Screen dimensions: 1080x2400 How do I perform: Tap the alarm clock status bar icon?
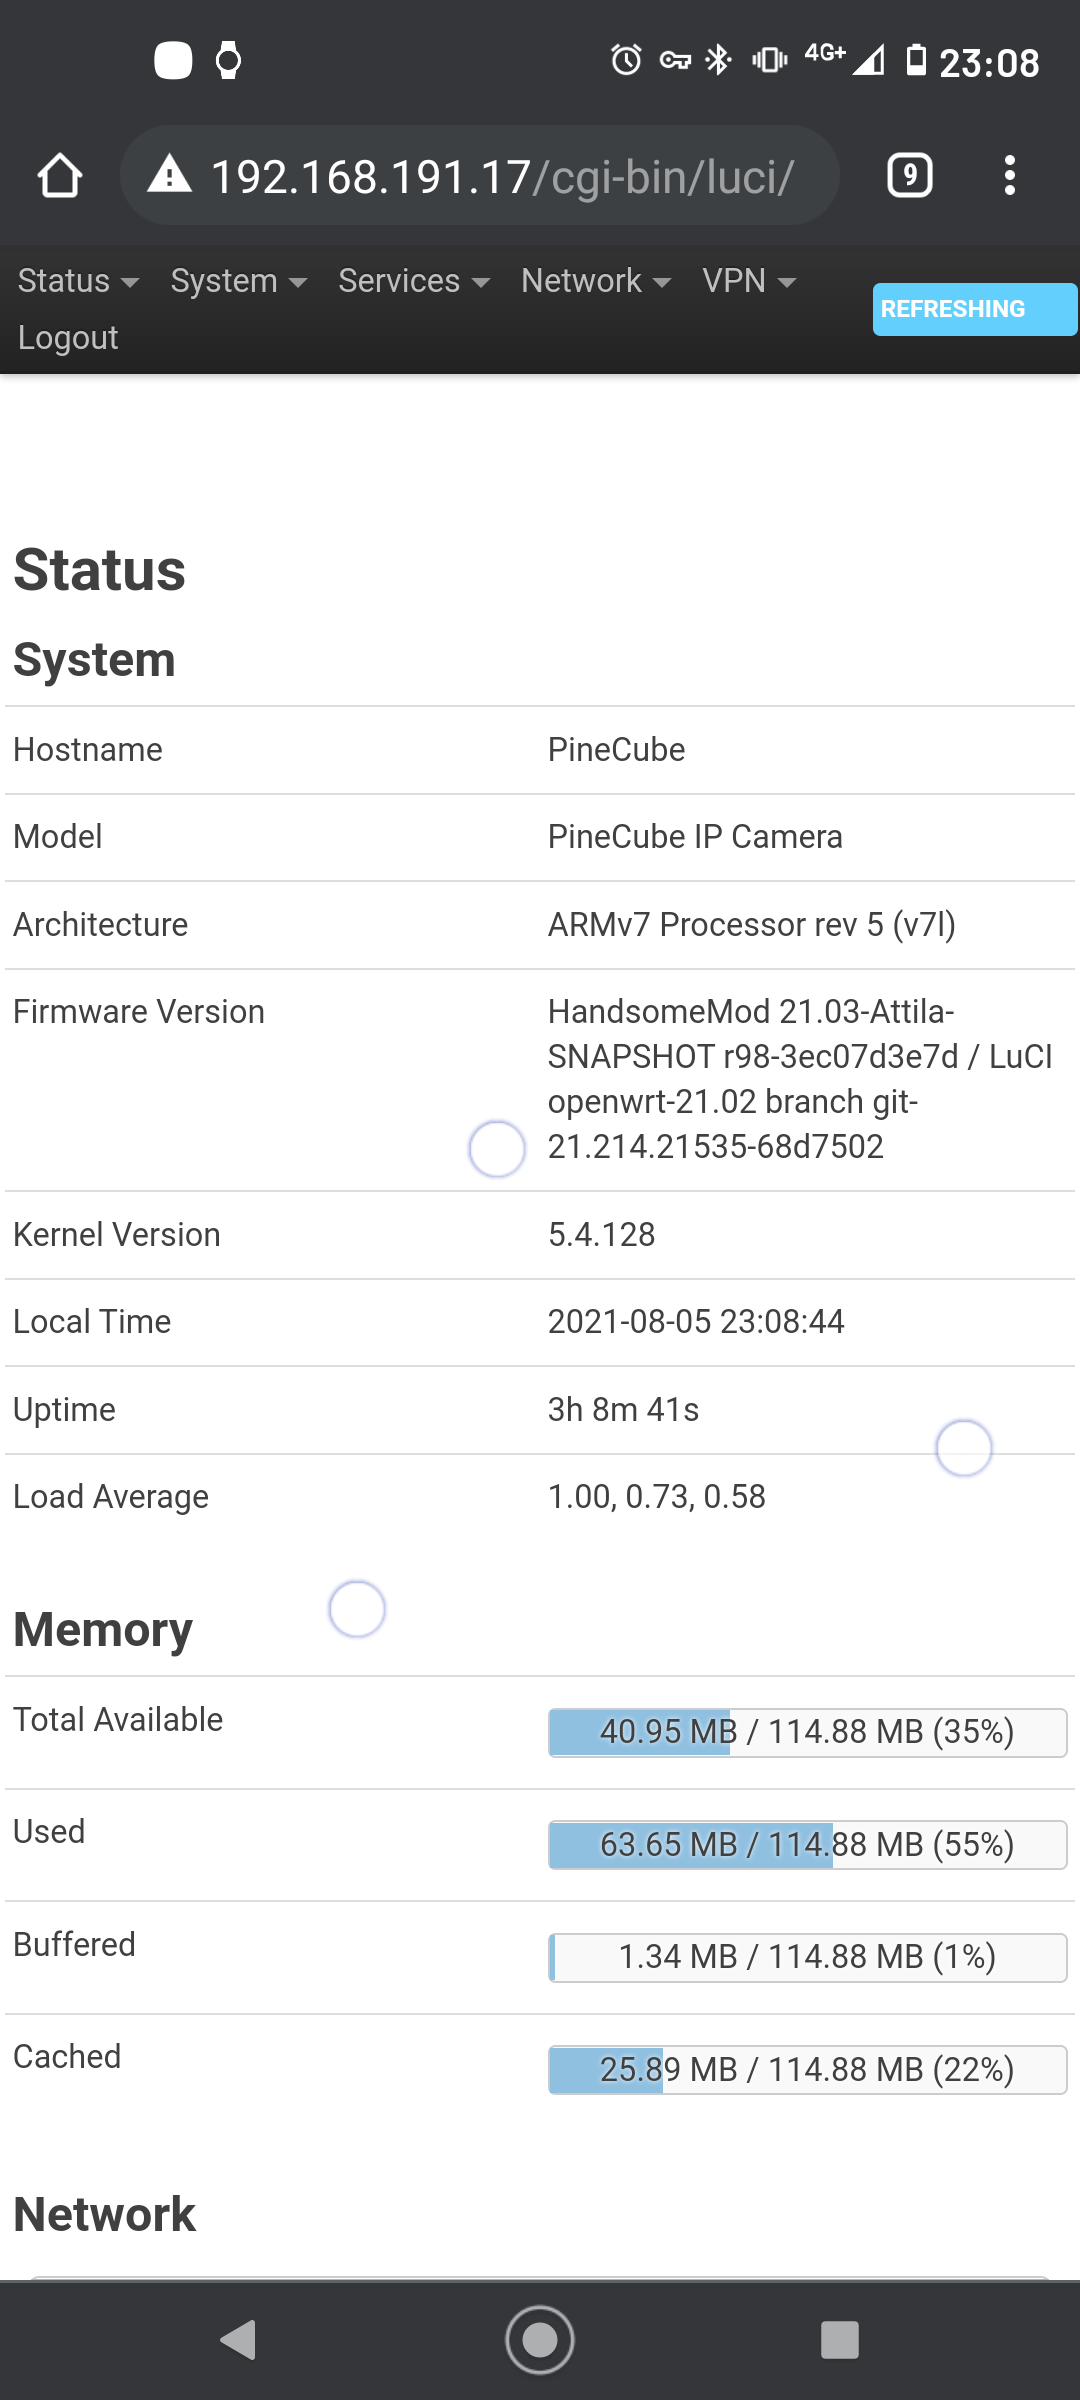[x=626, y=61]
